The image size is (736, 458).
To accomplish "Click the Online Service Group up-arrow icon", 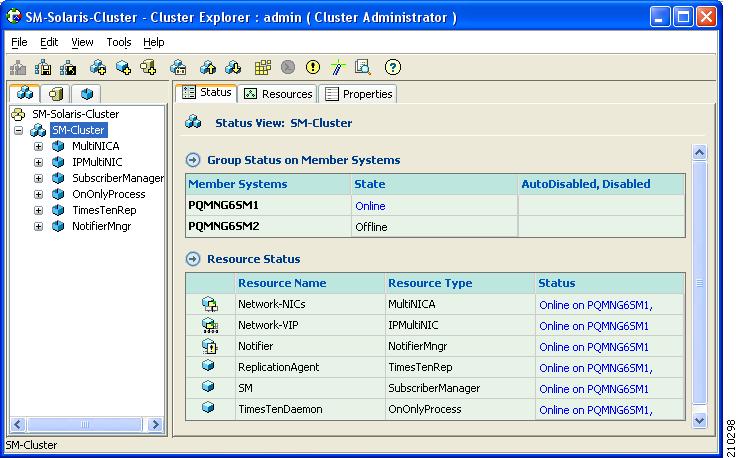I will (x=208, y=68).
